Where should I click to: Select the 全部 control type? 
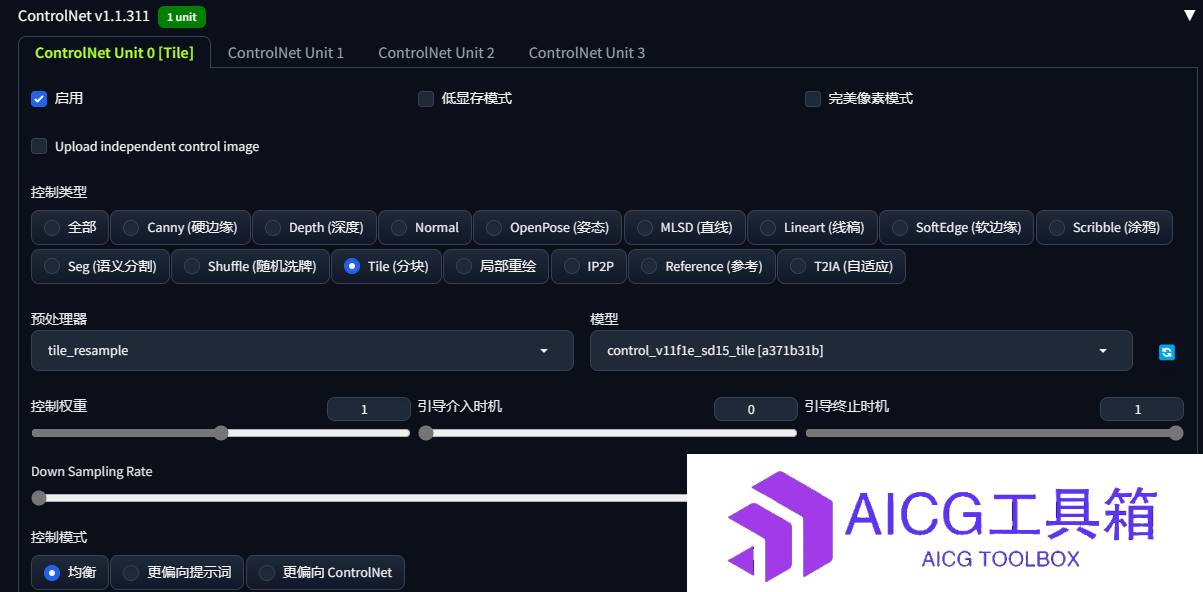(x=69, y=227)
